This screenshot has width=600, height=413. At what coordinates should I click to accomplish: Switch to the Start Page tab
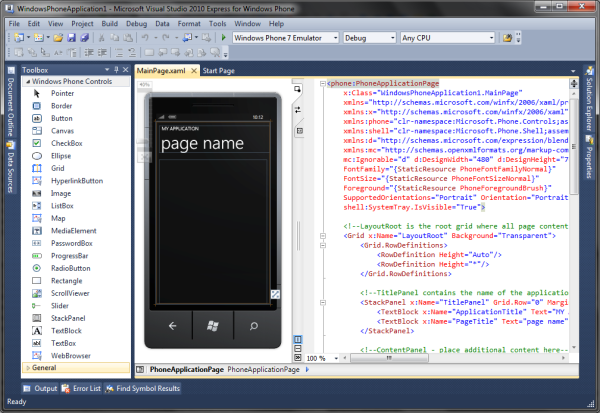218,71
